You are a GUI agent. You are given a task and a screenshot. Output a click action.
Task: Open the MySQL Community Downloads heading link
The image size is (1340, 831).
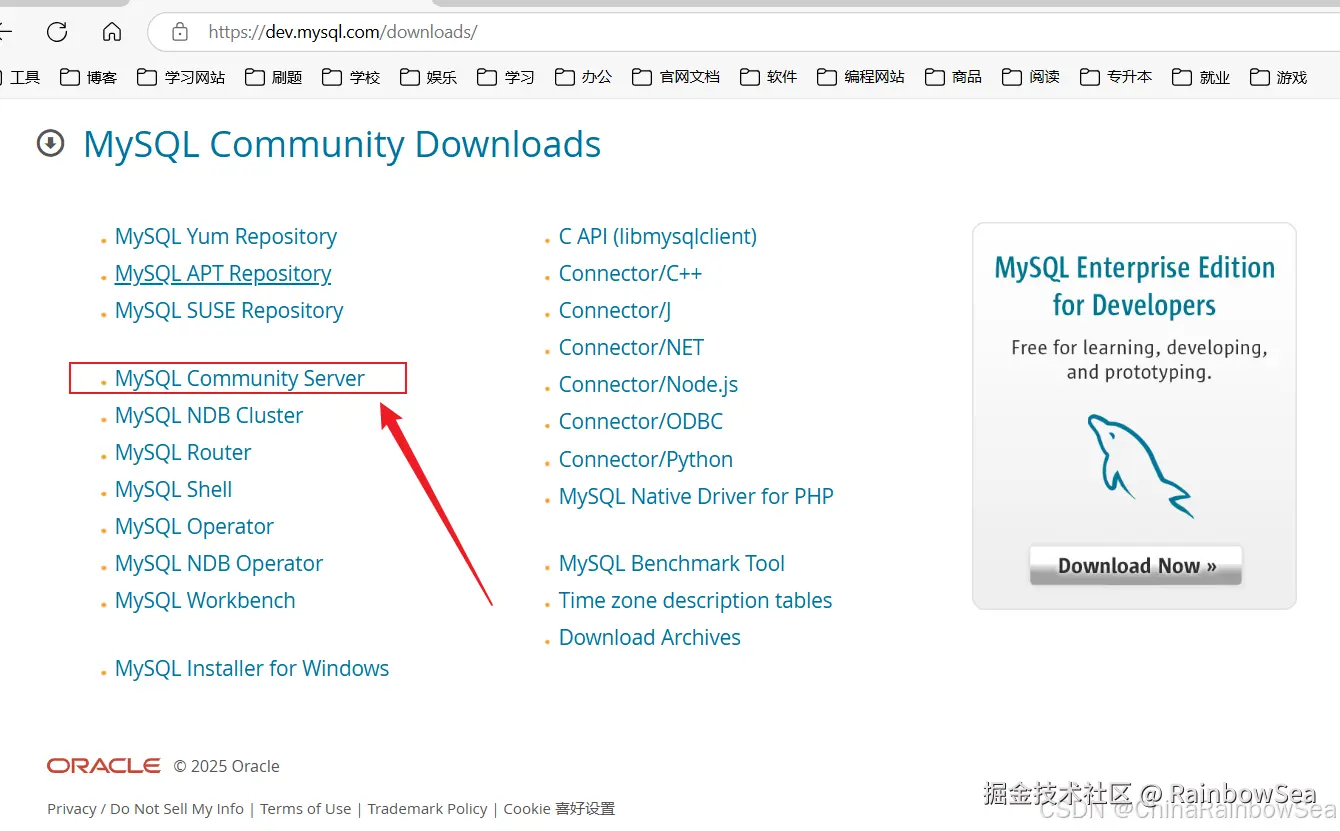(x=342, y=145)
